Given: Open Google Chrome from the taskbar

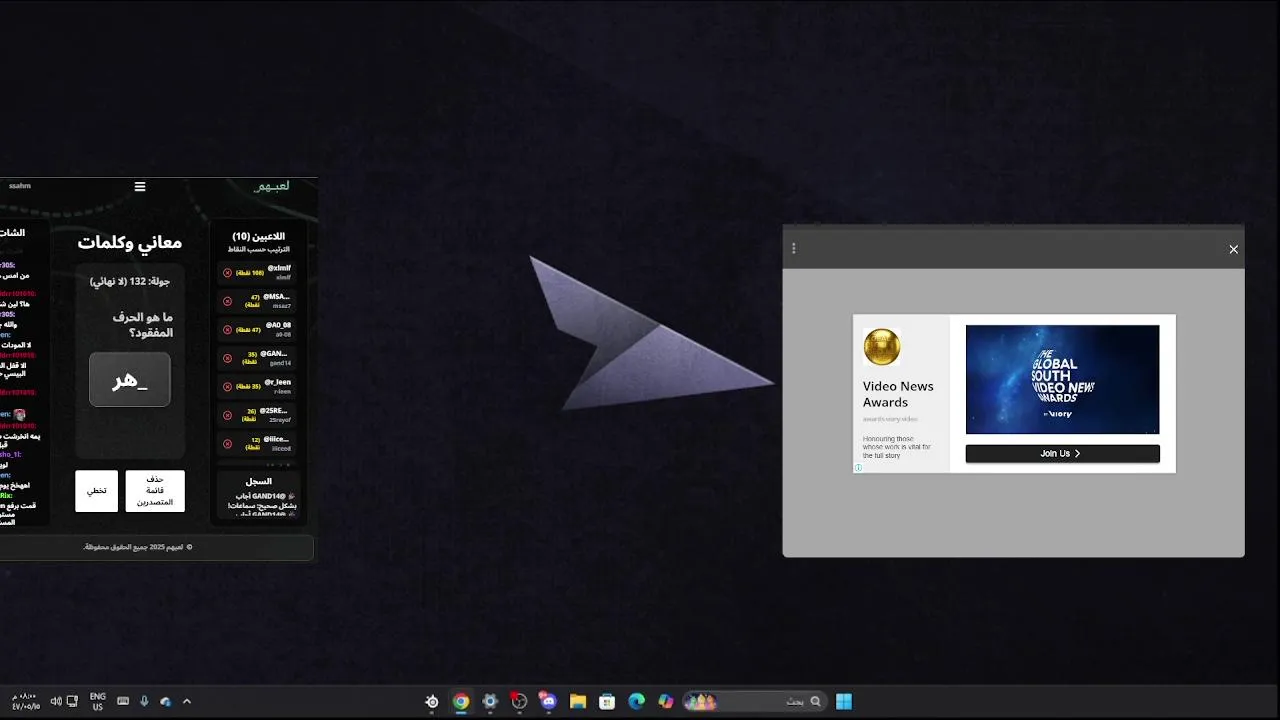Looking at the screenshot, I should (x=461, y=702).
